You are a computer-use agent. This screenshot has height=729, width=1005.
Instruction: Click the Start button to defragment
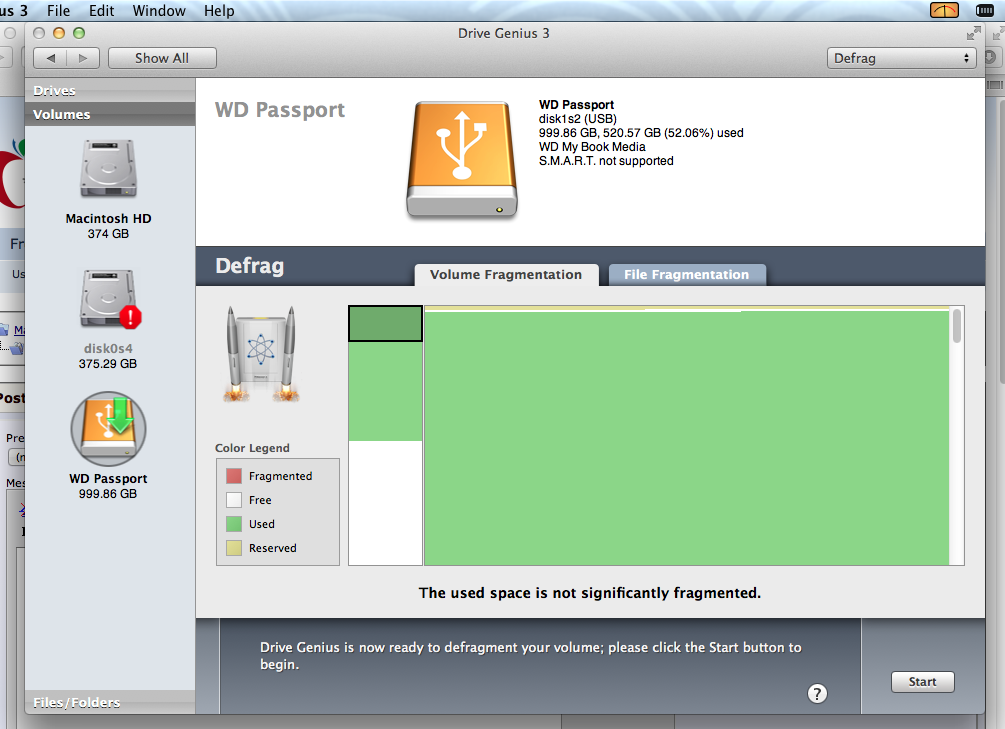(922, 682)
